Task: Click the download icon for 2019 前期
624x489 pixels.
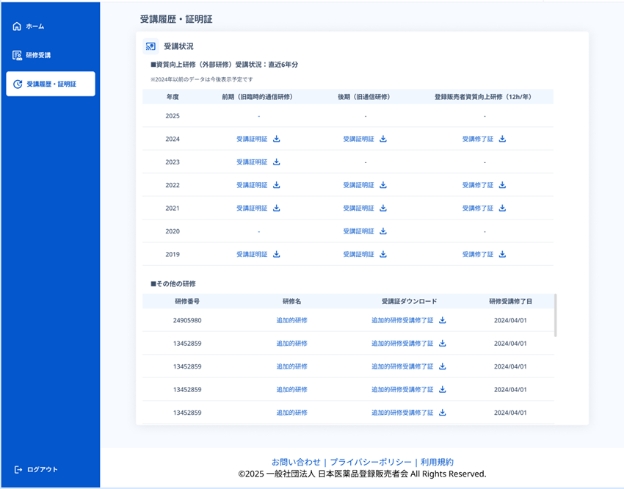Action: pyautogui.click(x=277, y=254)
